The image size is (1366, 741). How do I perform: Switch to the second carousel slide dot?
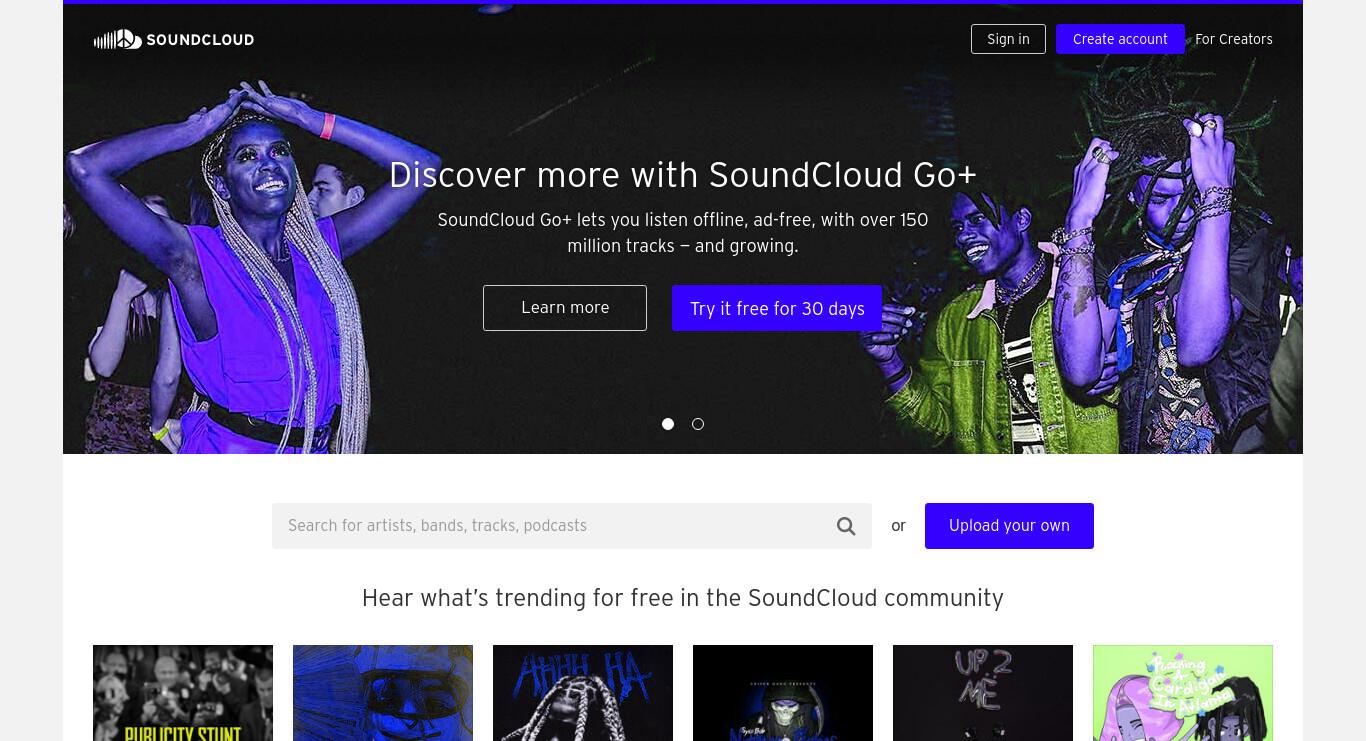click(x=698, y=424)
